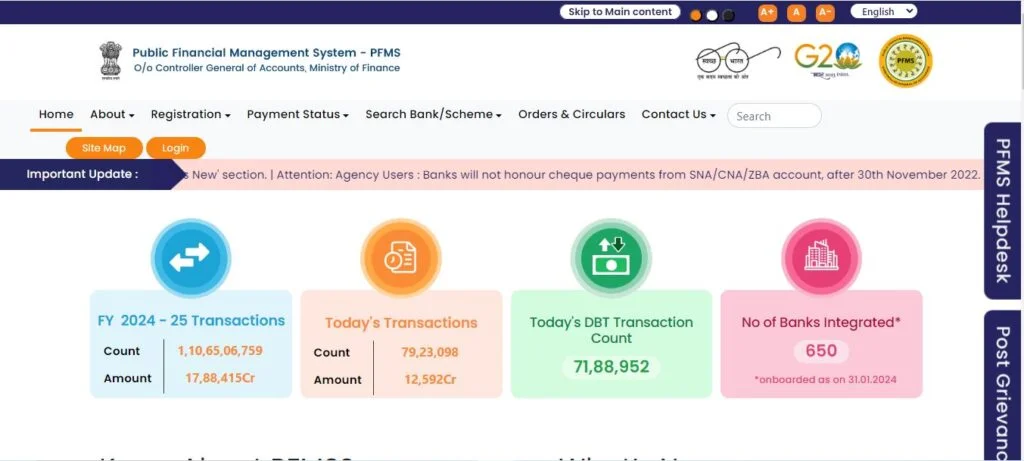Click the amount value 12,592Cr
This screenshot has height=461, width=1024.
click(x=430, y=380)
